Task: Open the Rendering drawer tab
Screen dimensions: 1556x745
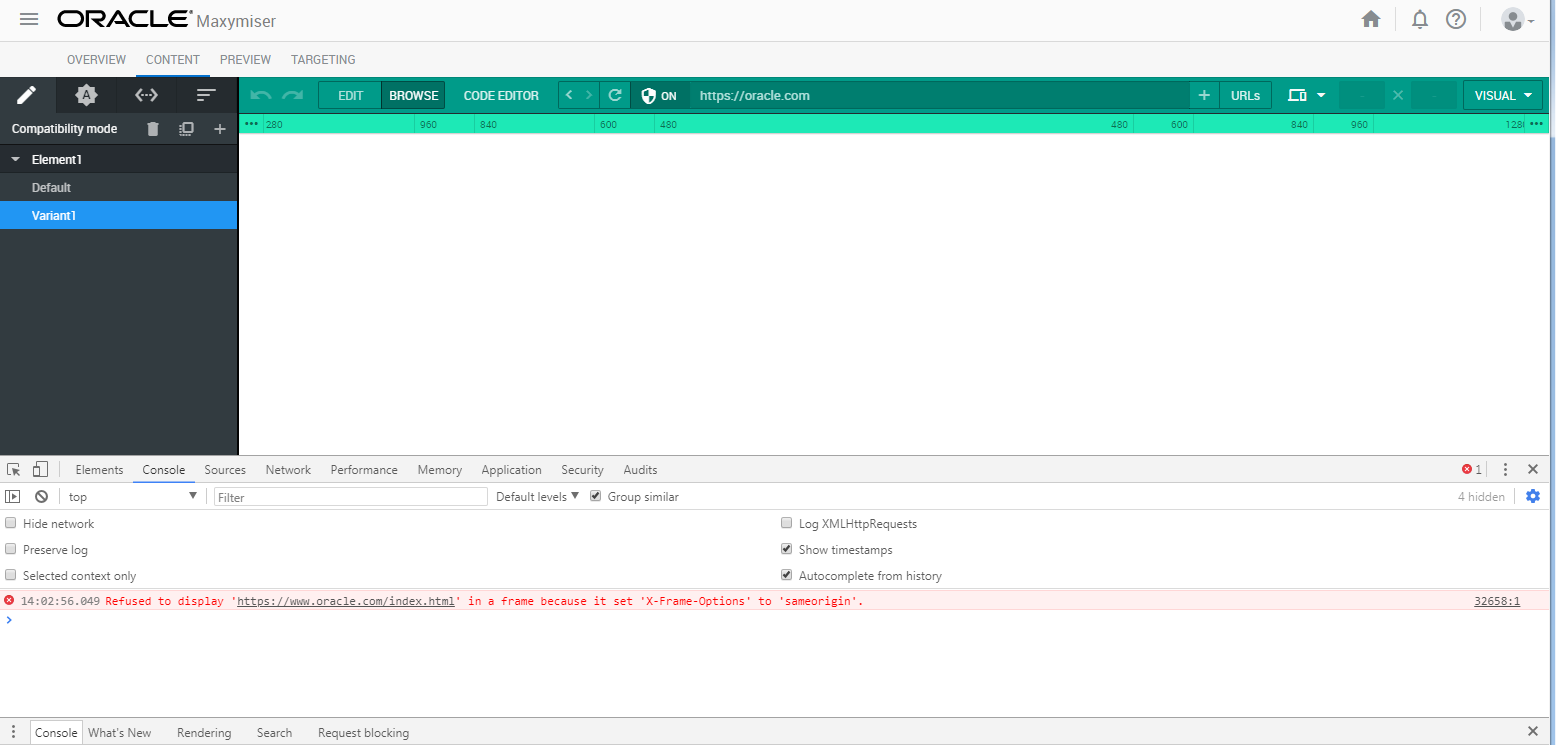Action: coord(204,733)
